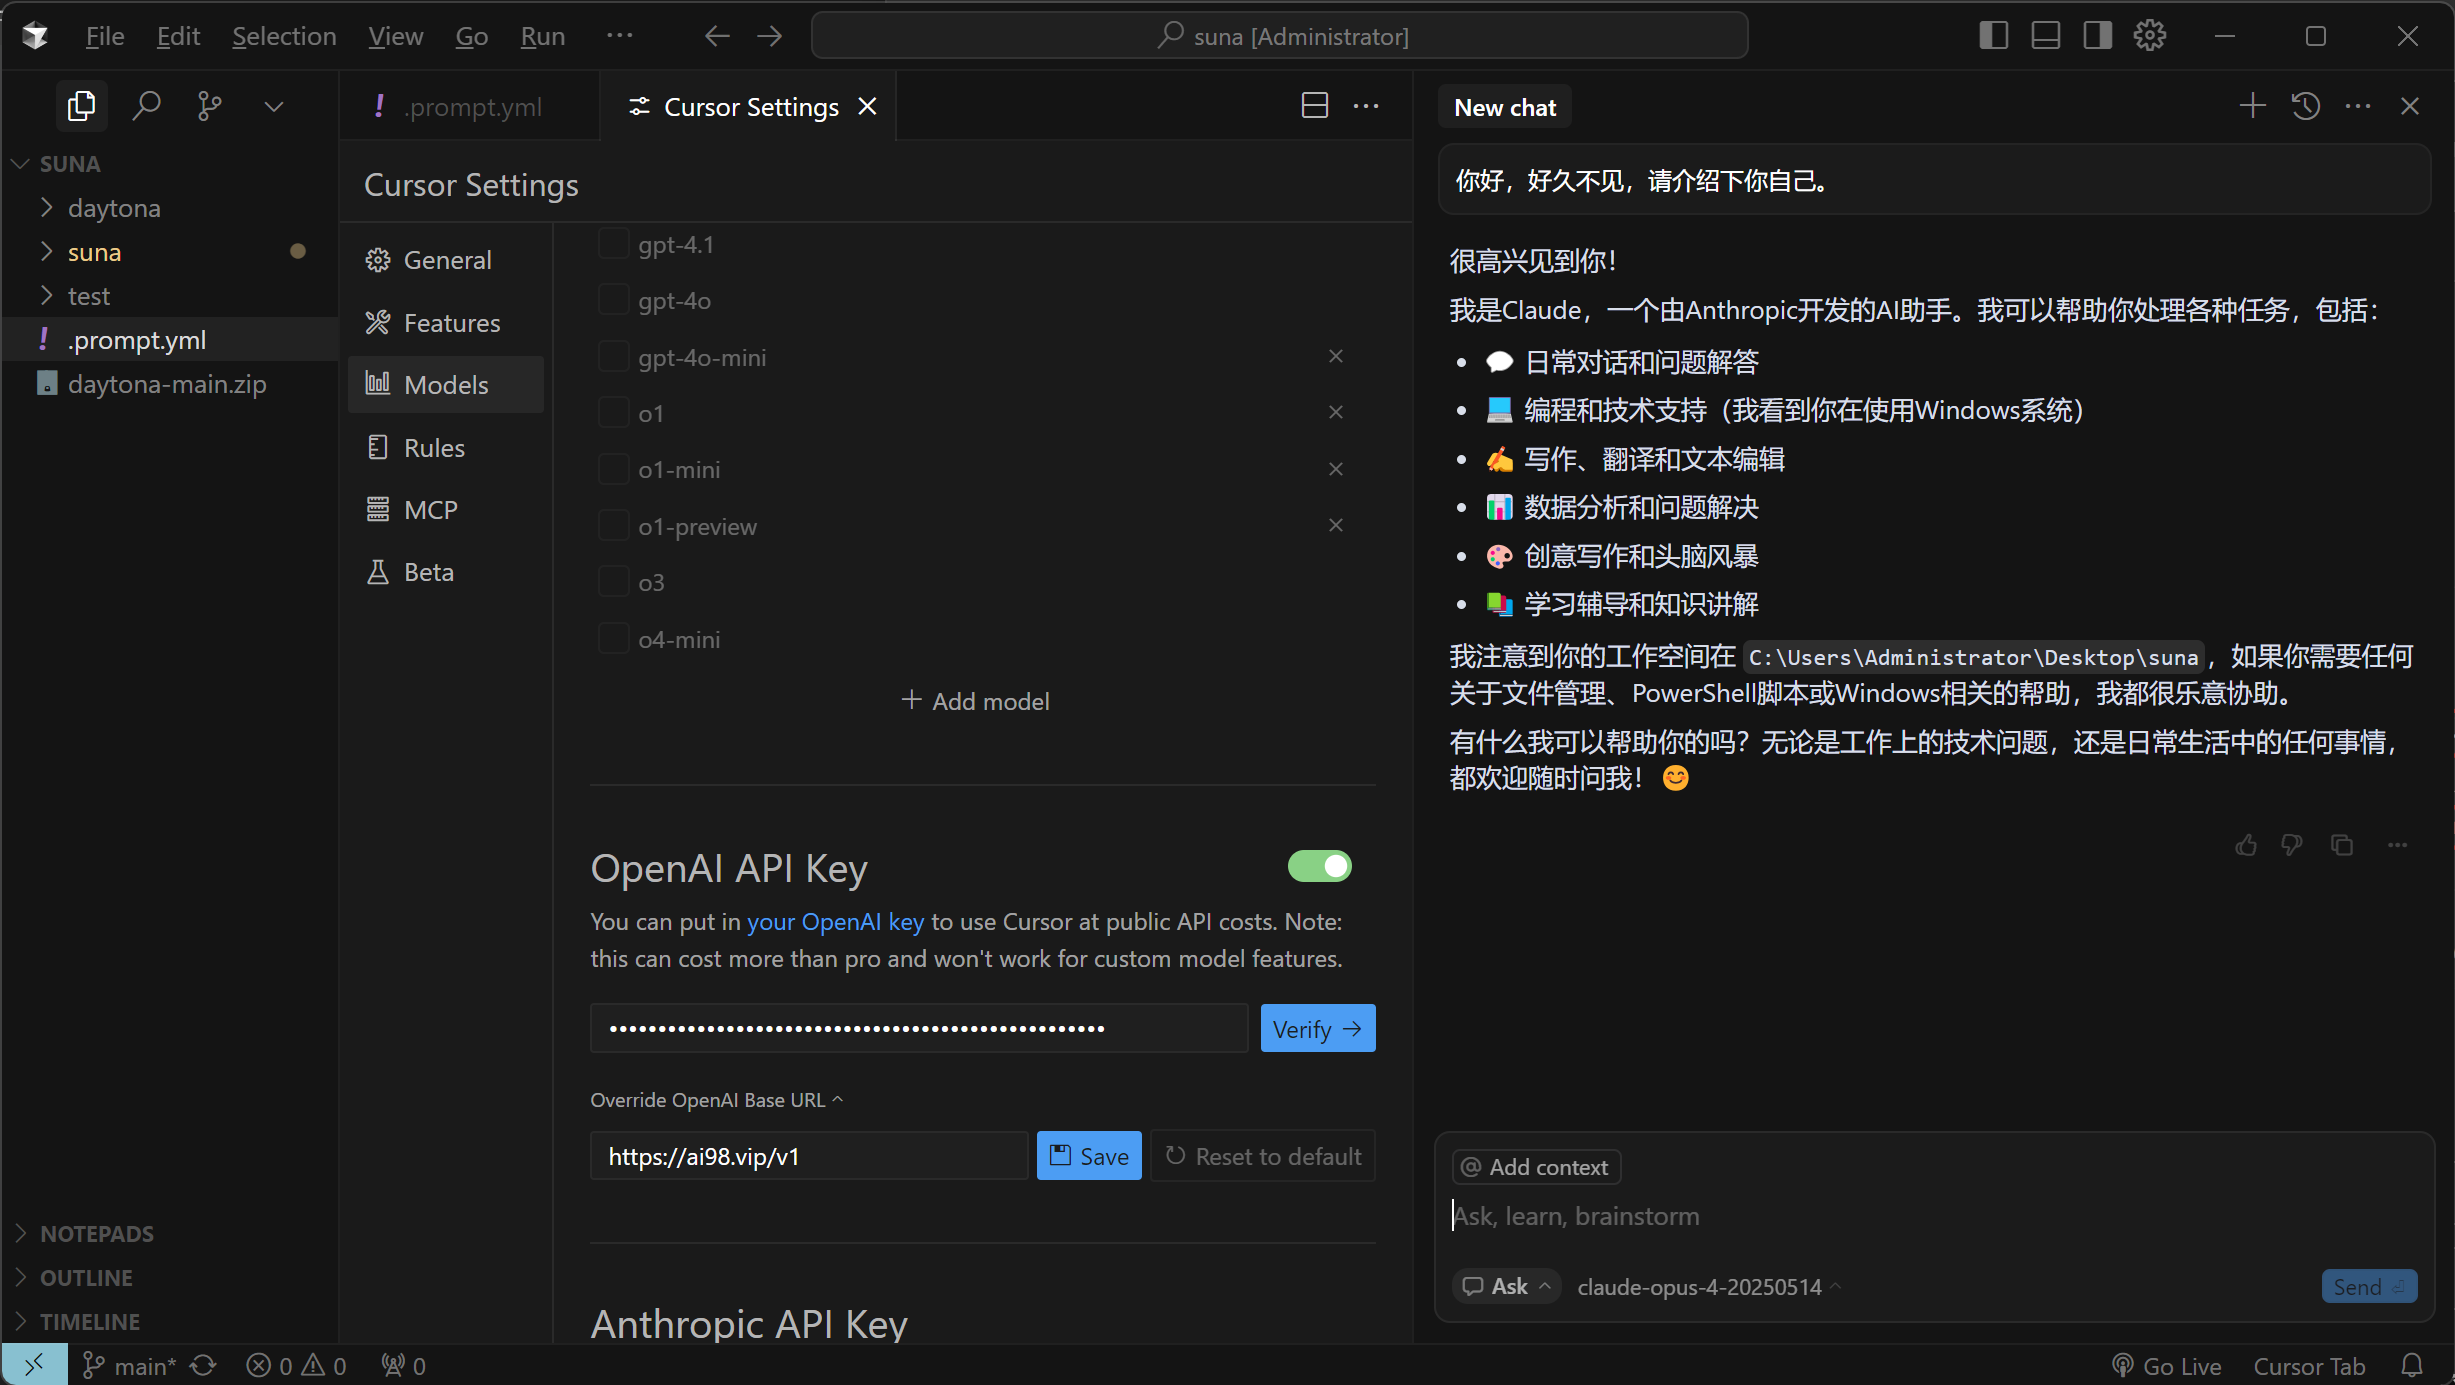Click Reset to default
The height and width of the screenshot is (1385, 2455).
[x=1263, y=1156]
